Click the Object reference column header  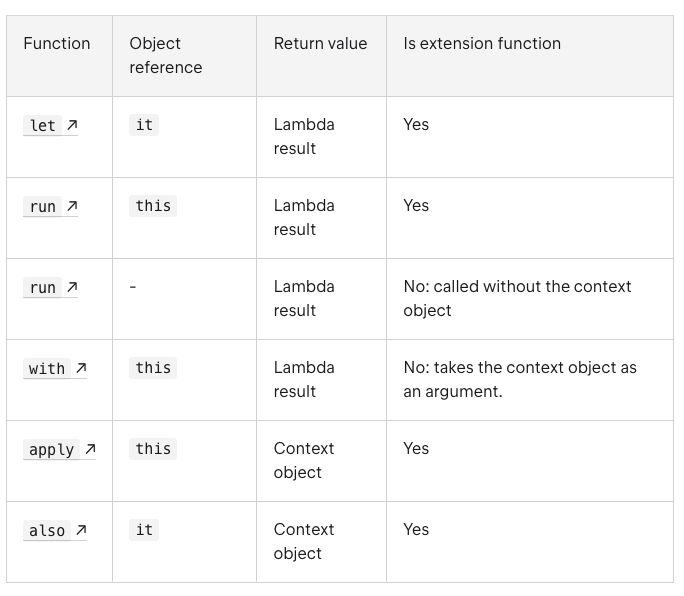click(x=166, y=55)
